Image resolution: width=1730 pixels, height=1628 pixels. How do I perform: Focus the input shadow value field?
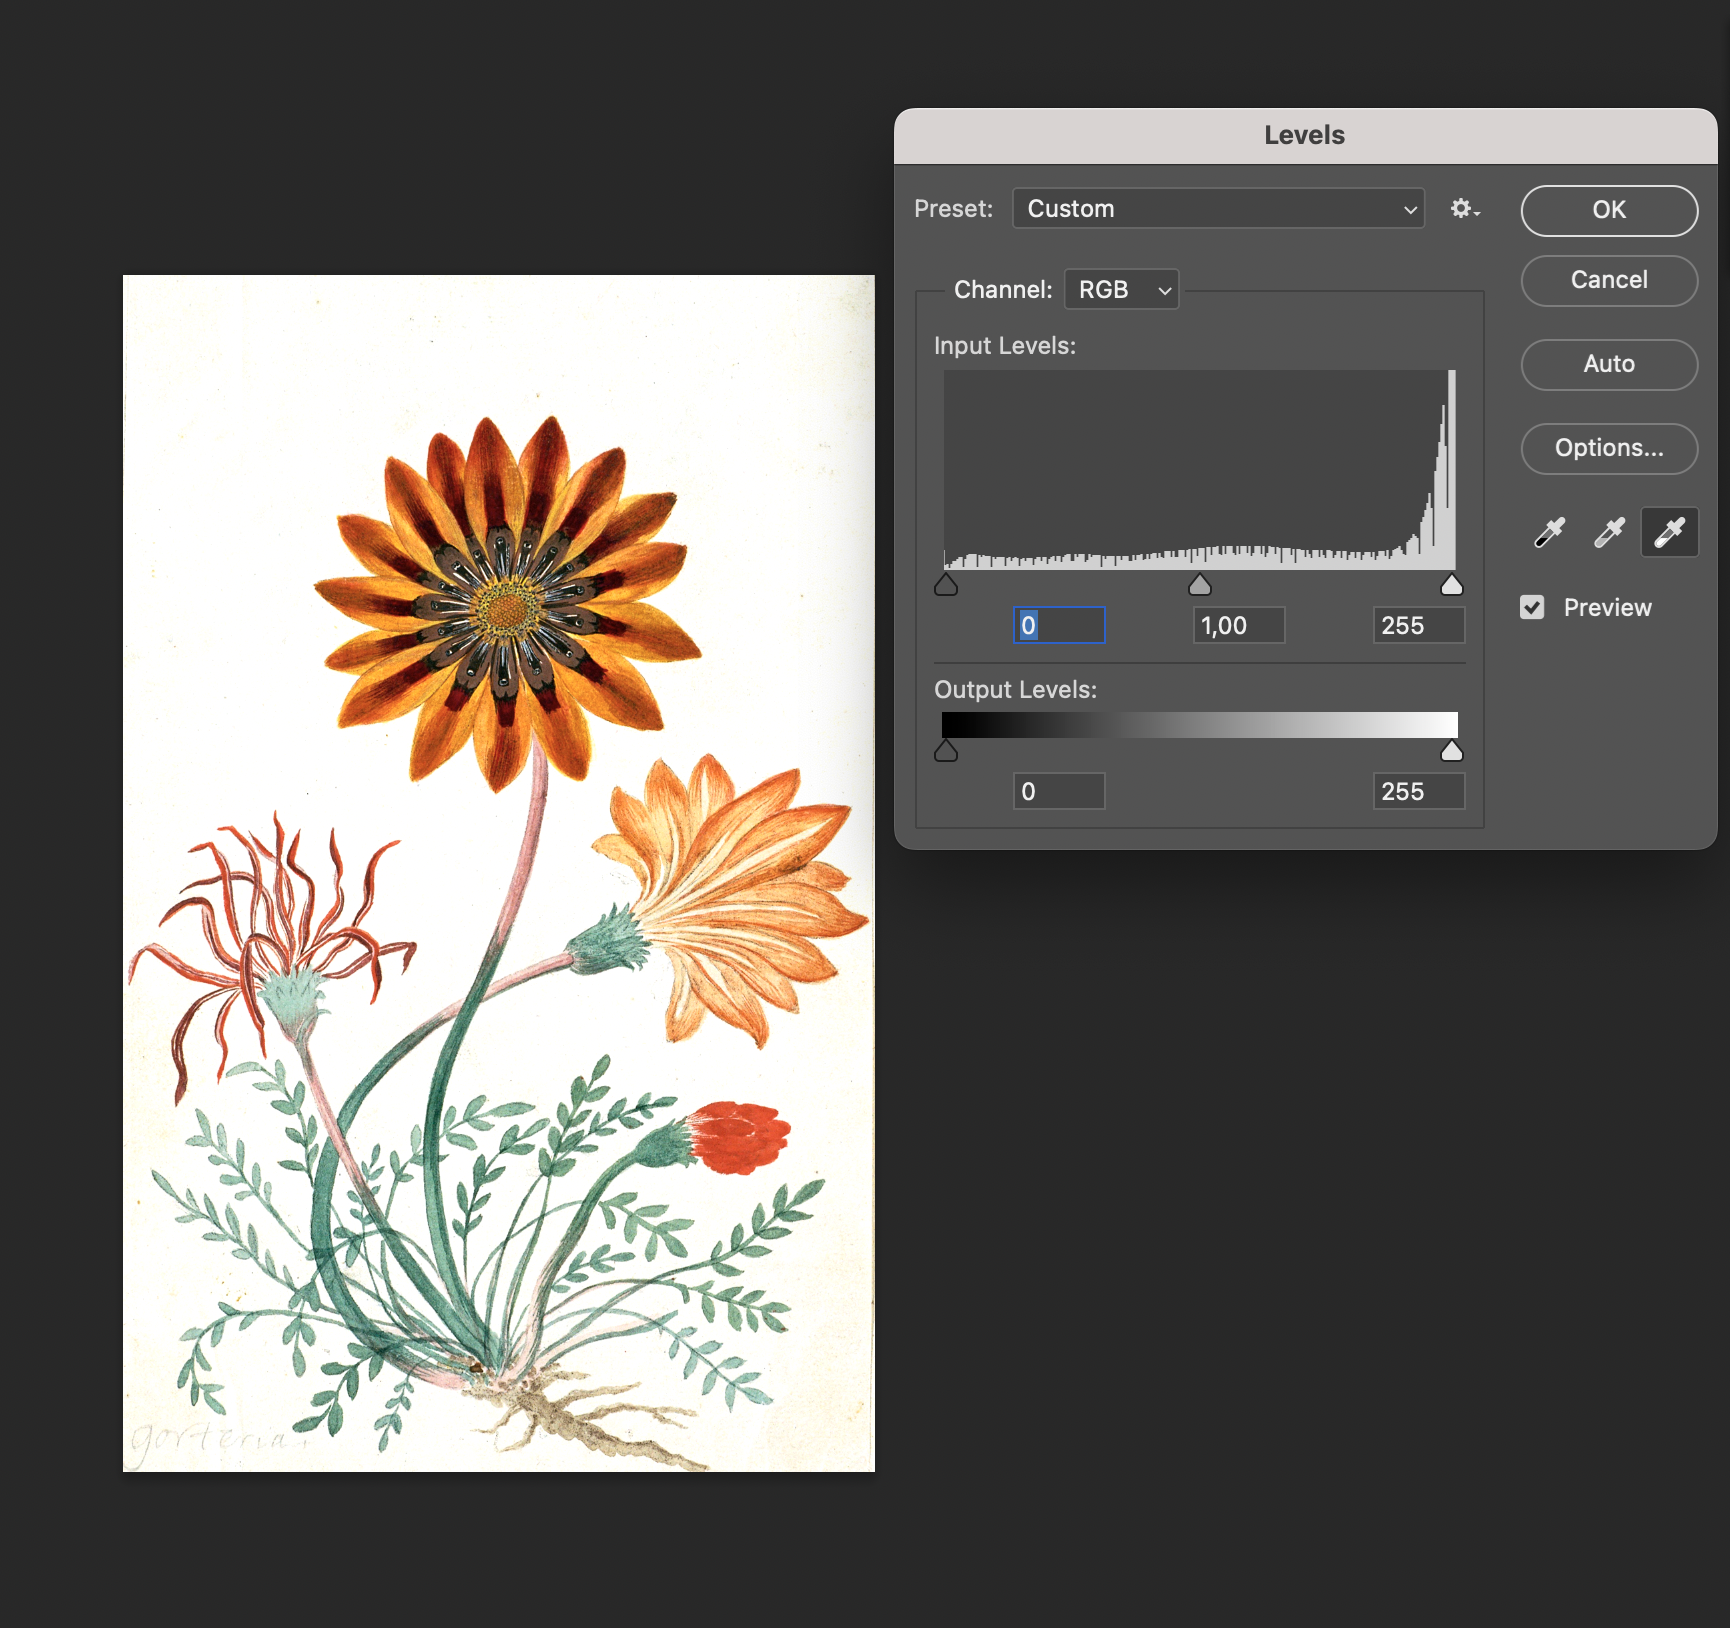(x=1059, y=626)
